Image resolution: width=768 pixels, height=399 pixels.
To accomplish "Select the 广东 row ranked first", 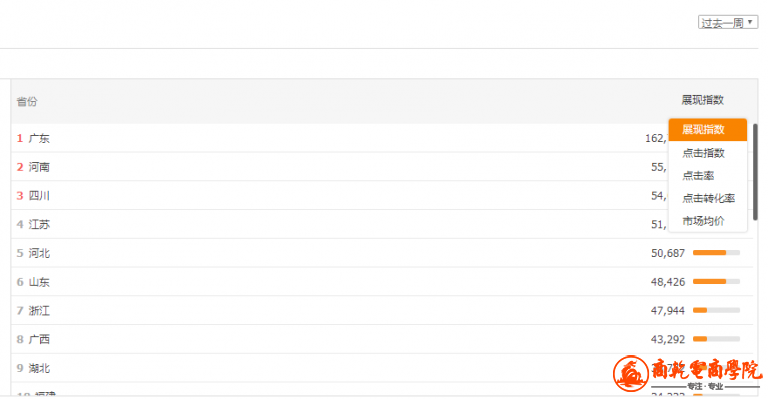I will point(382,138).
